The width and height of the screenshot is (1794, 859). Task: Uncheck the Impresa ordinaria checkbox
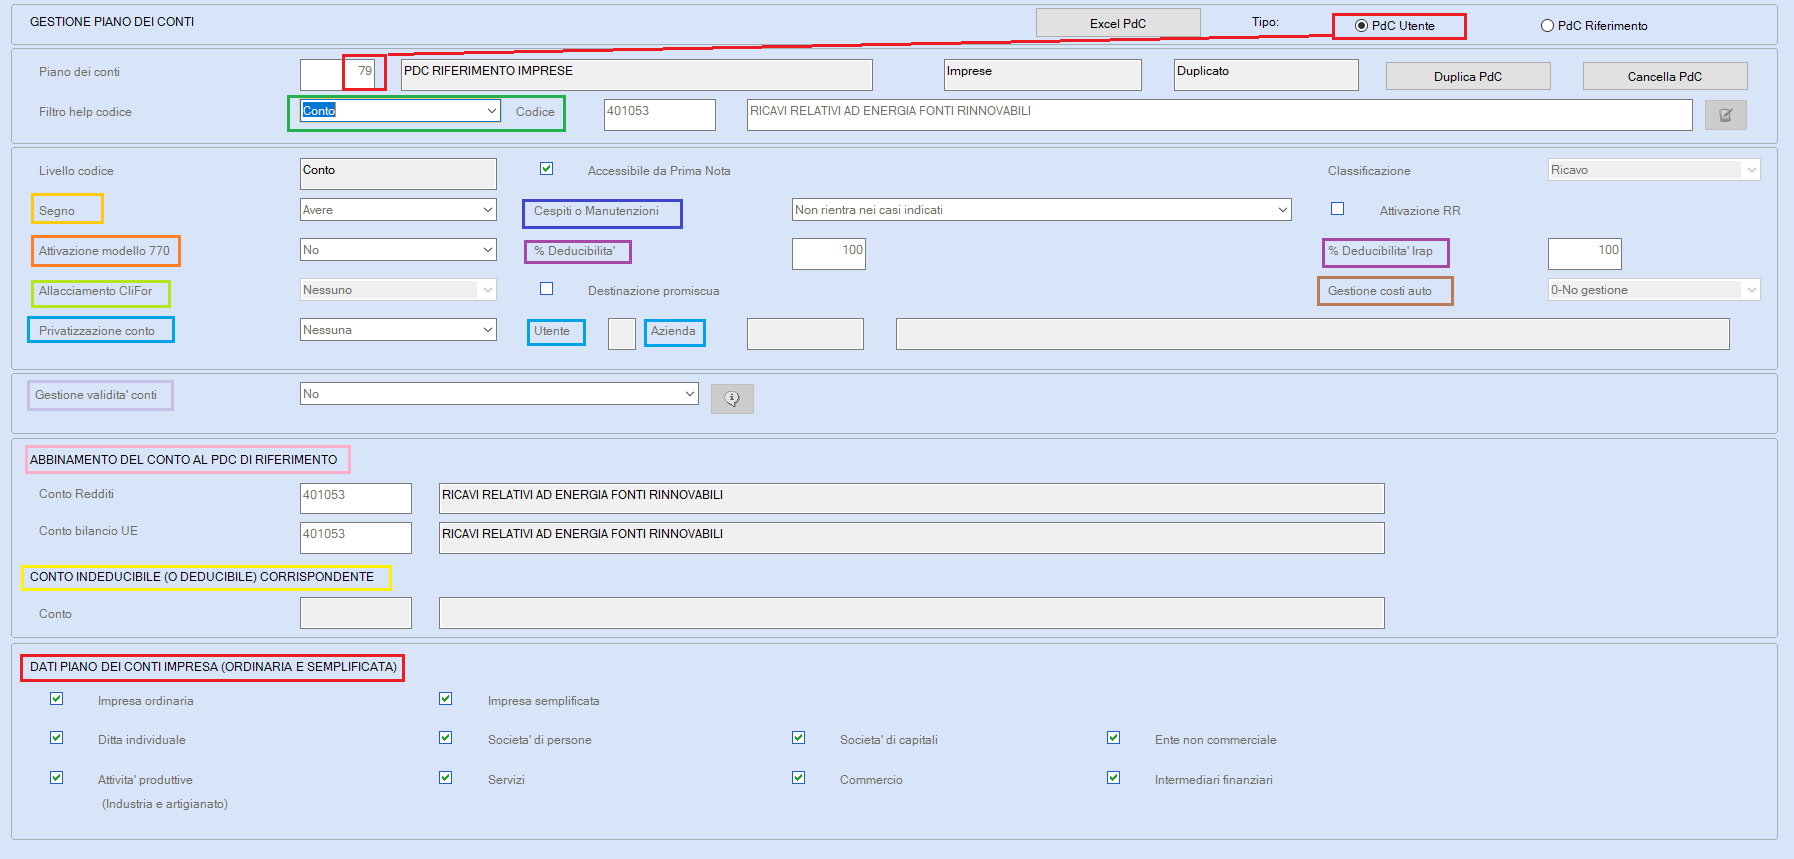56,699
